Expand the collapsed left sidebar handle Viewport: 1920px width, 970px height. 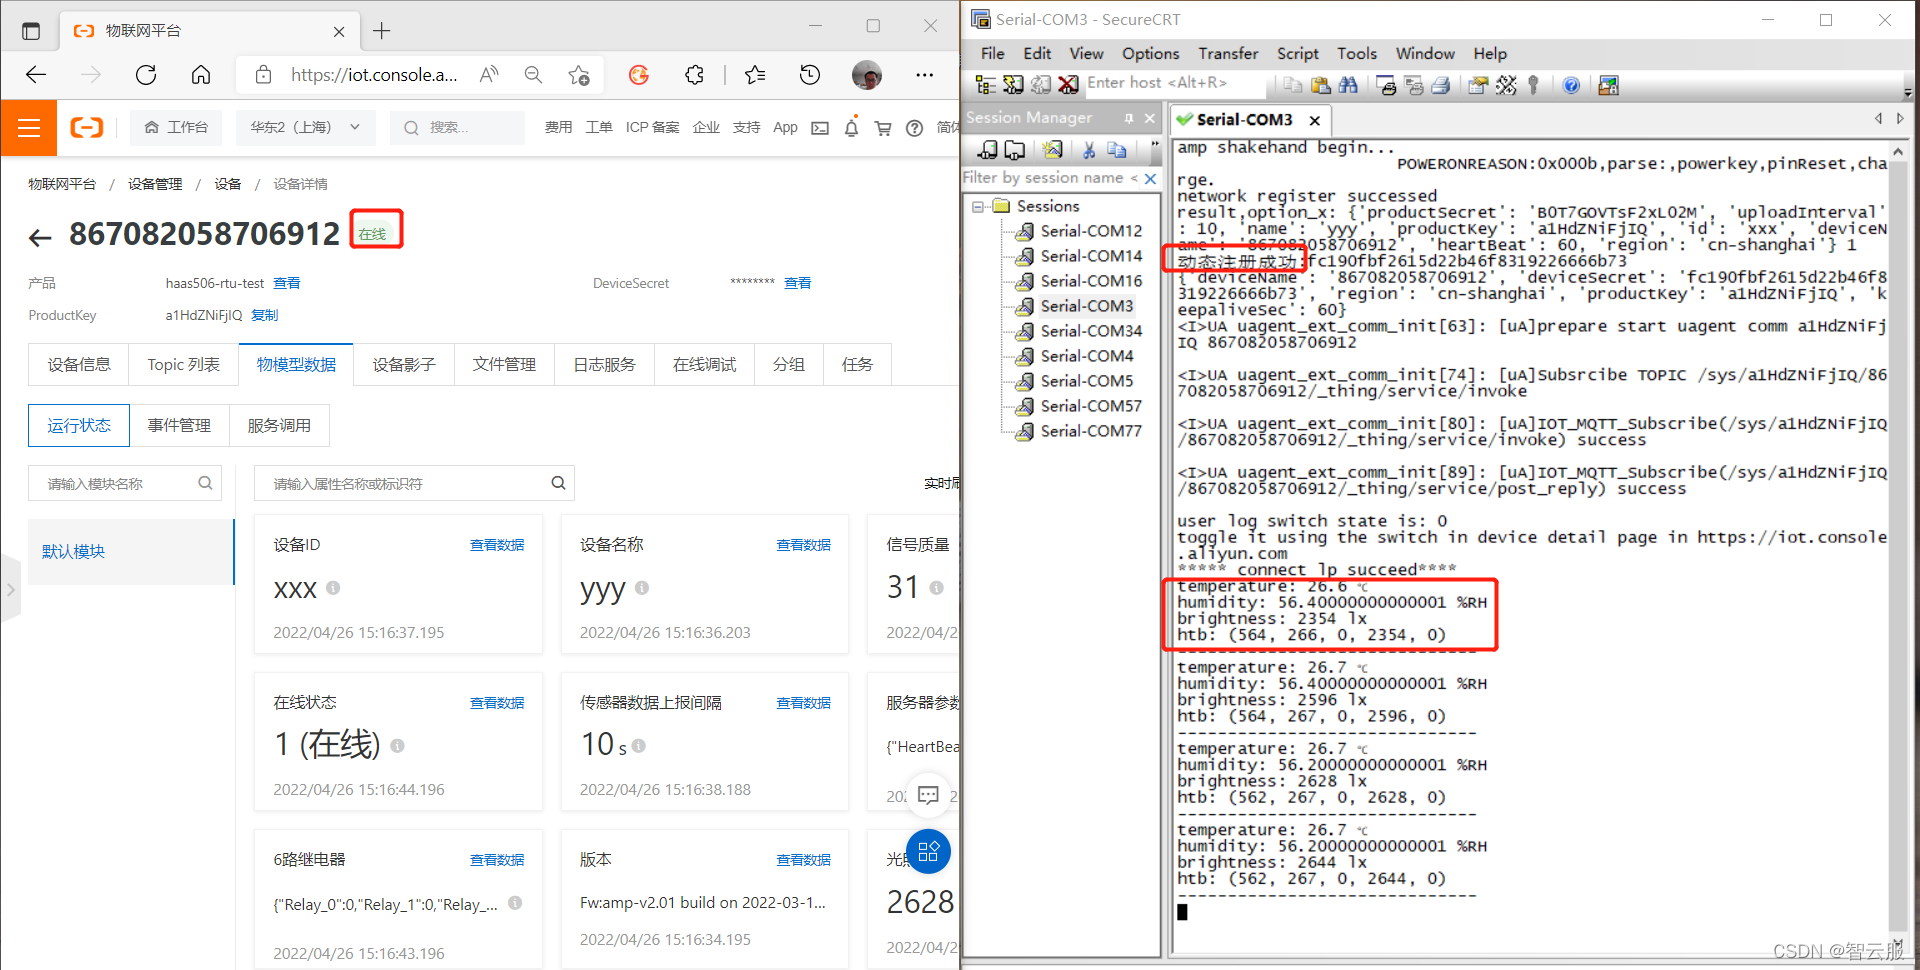pyautogui.click(x=10, y=589)
